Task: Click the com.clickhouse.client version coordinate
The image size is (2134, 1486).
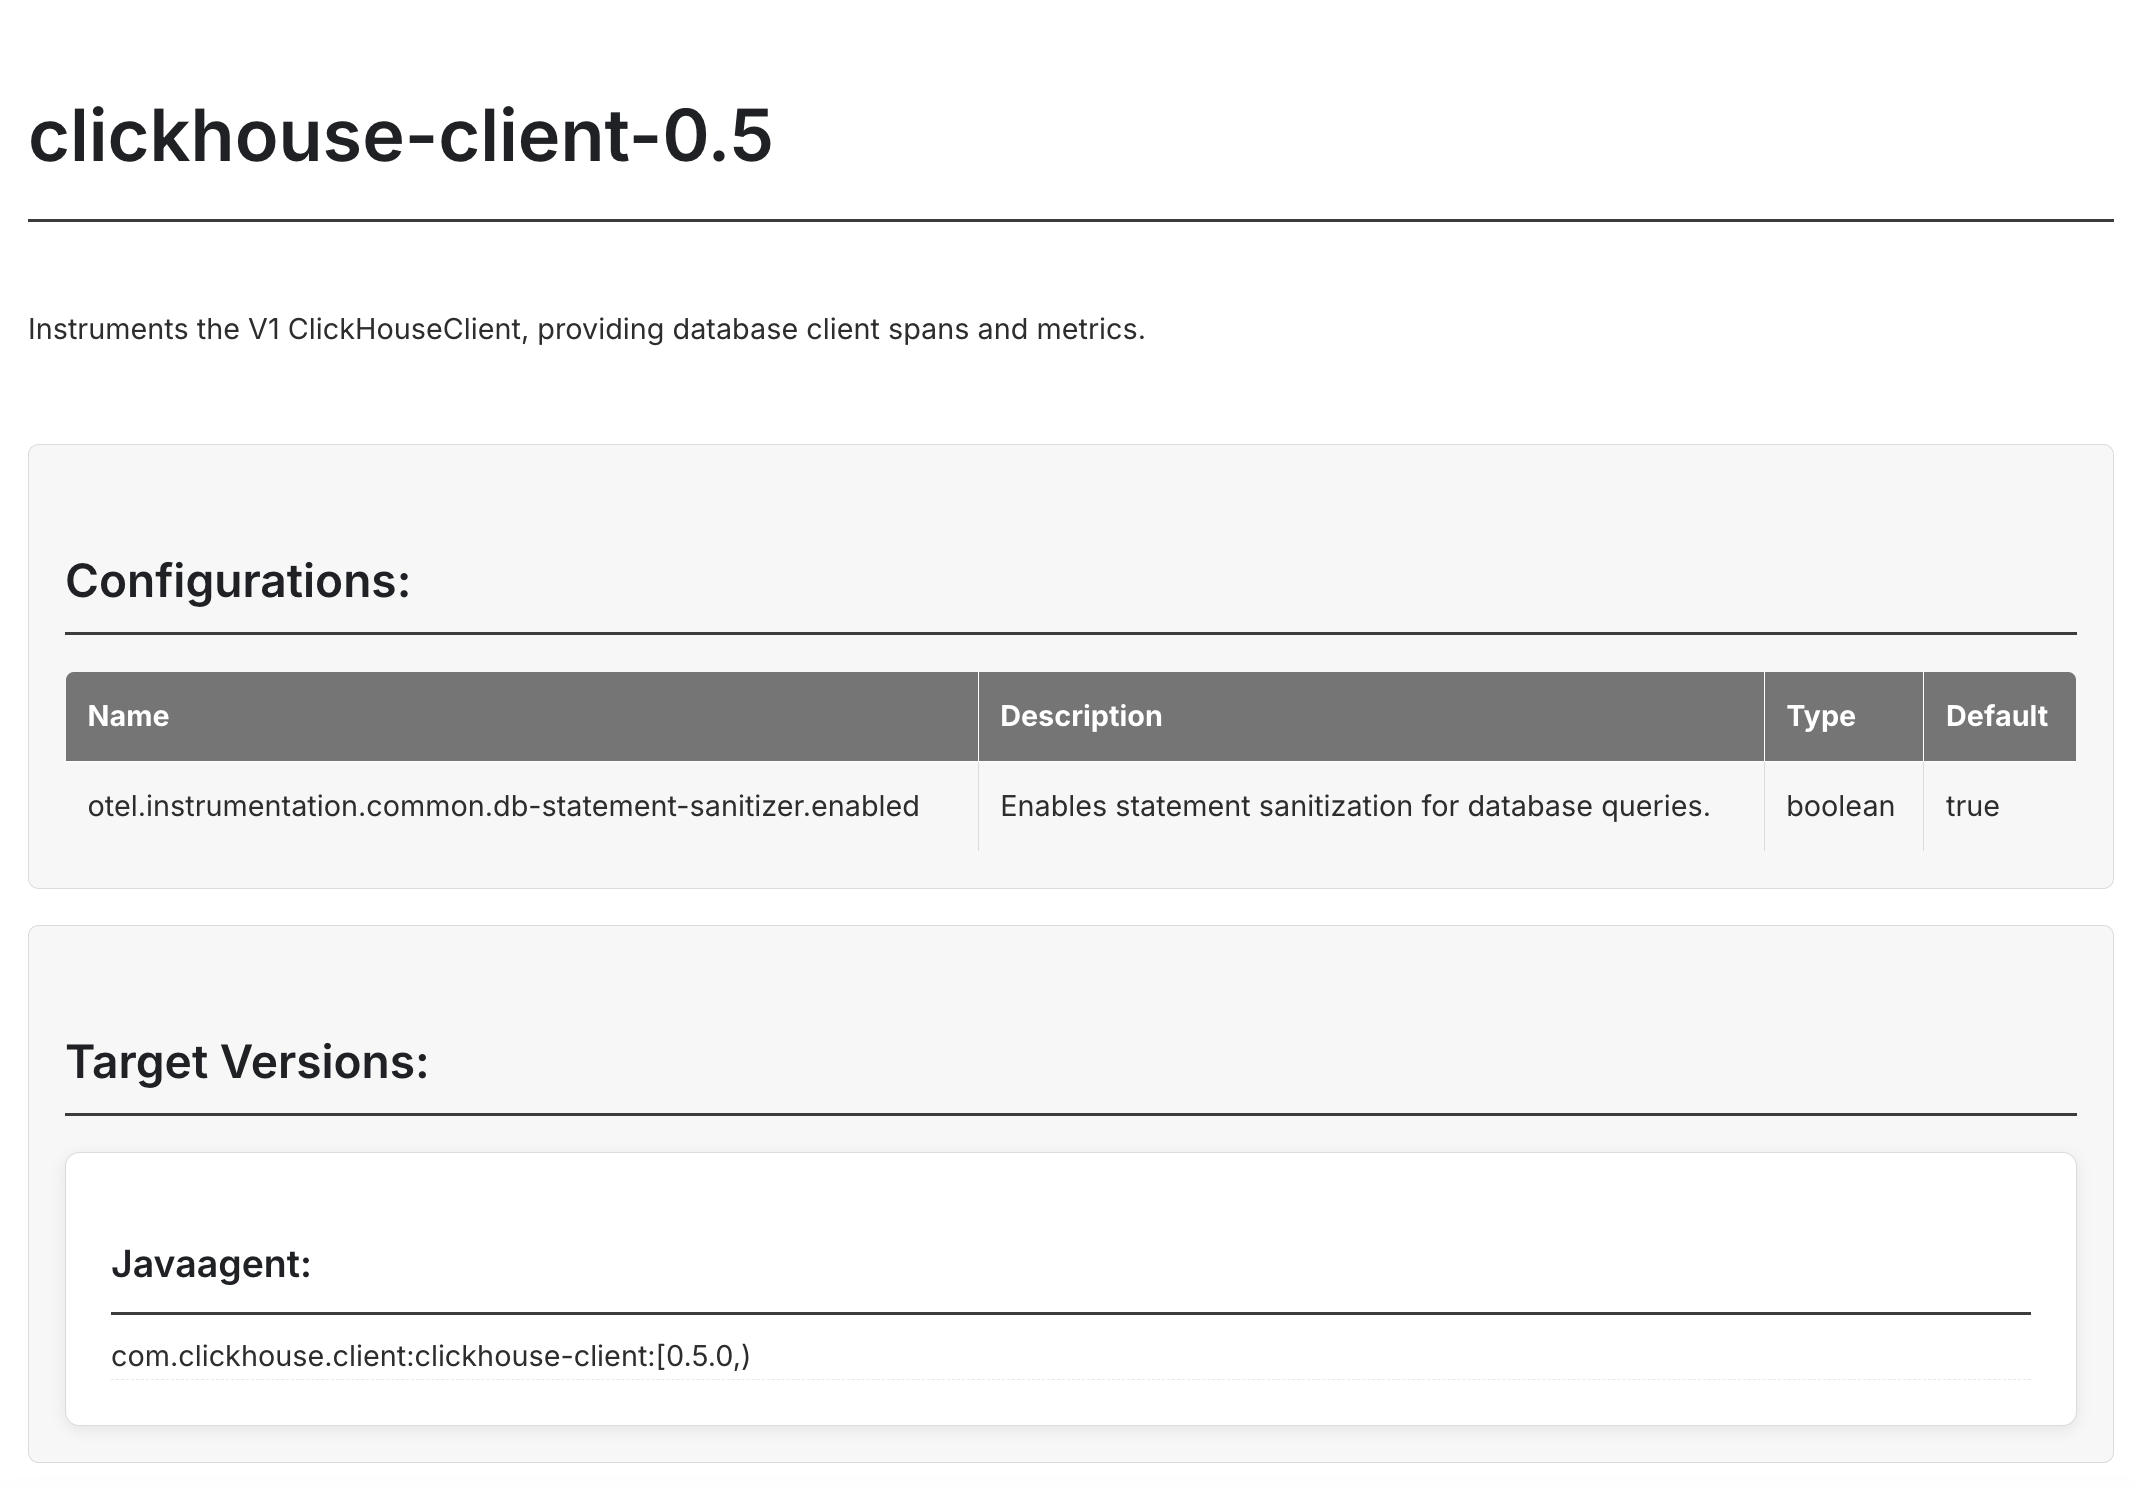Action: coord(430,1356)
